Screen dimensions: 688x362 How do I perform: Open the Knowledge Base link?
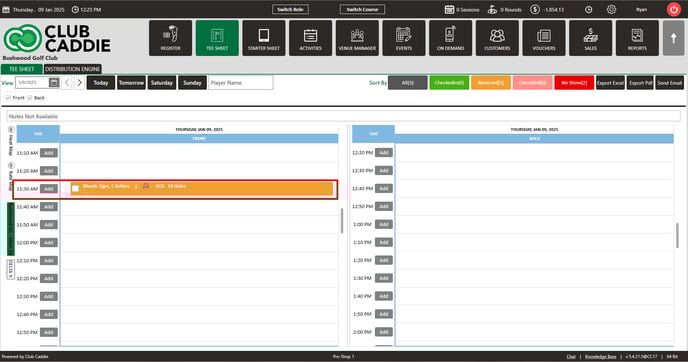pos(601,357)
